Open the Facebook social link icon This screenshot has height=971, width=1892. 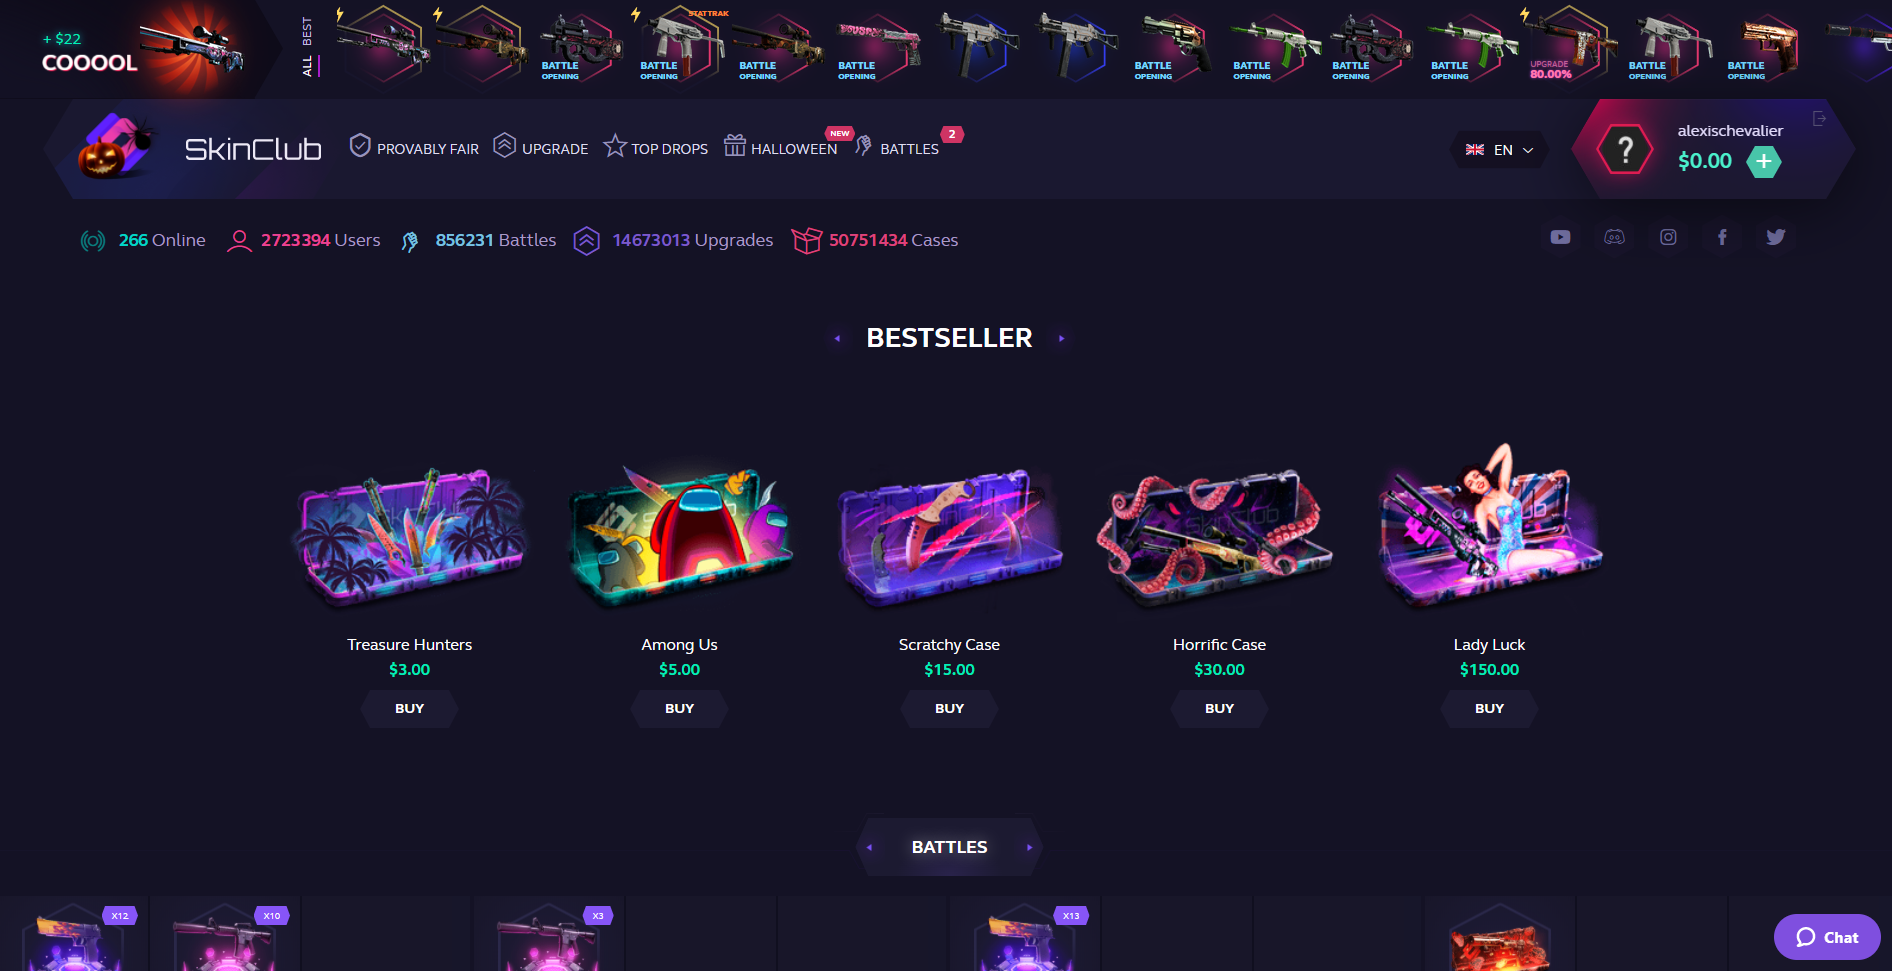coord(1722,237)
